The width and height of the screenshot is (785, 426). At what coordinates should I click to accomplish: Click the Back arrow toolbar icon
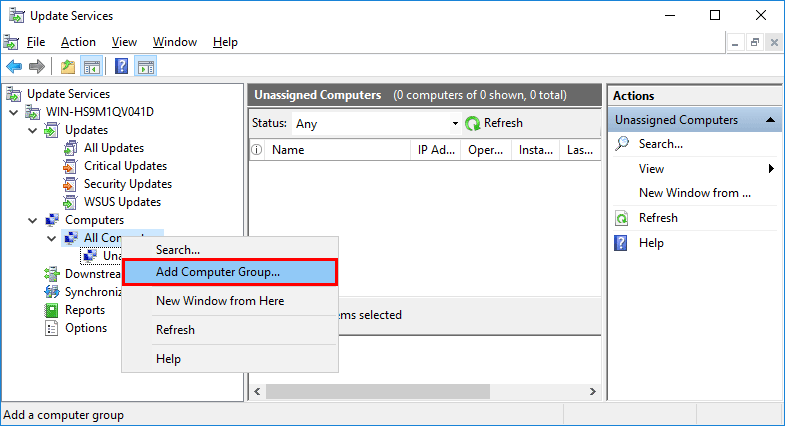pos(14,66)
